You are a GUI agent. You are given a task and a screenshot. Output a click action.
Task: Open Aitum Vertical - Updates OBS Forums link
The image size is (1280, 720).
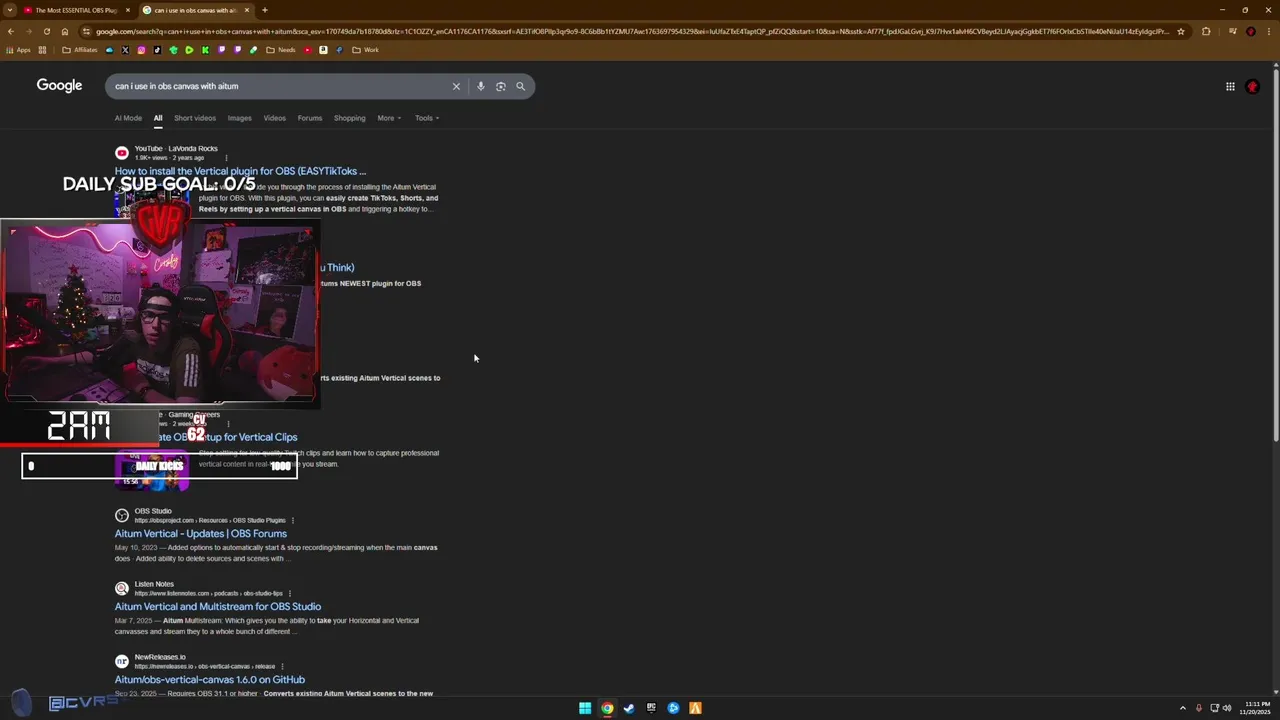200,534
